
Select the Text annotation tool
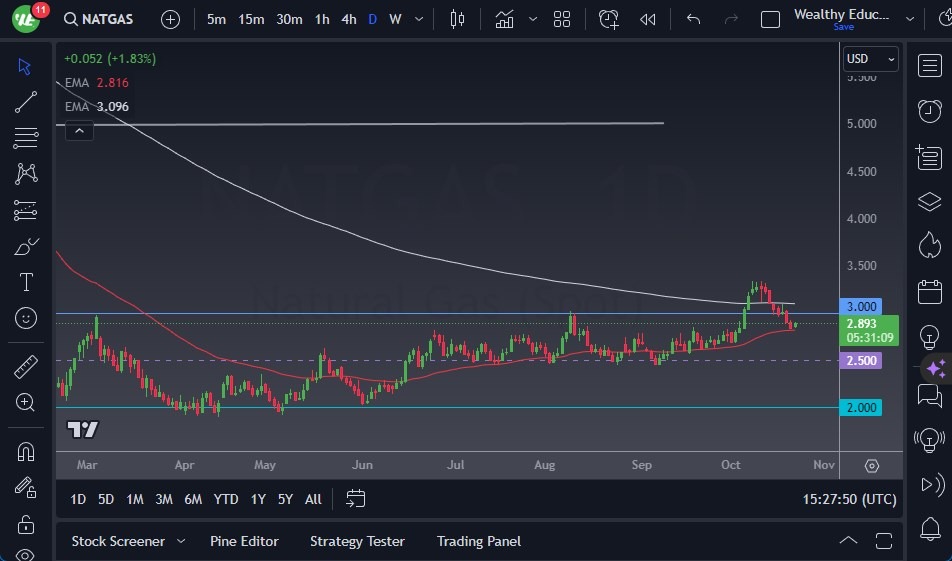[26, 282]
